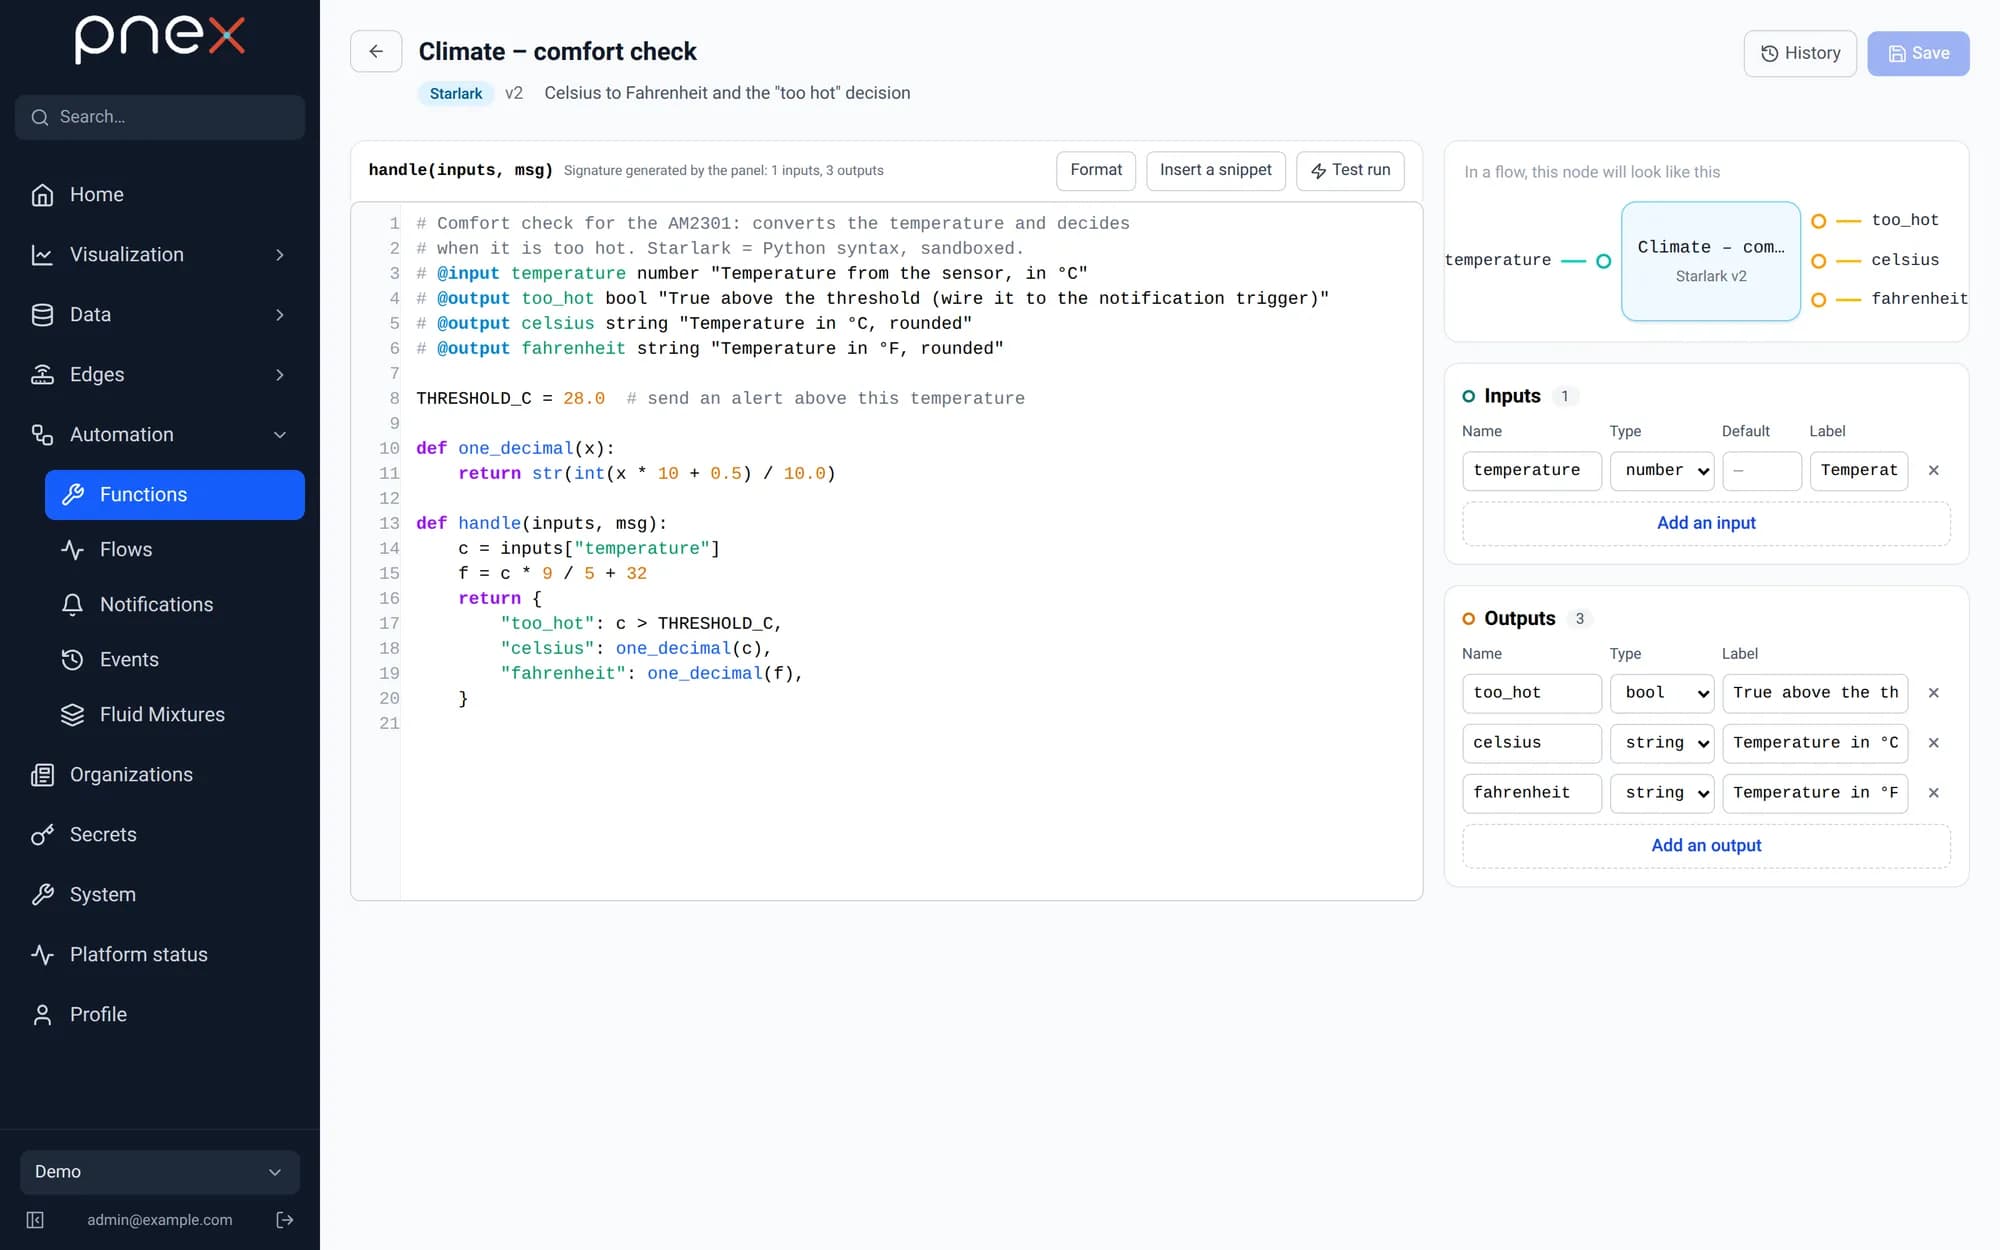Click the sidebar collapse icon
Screen dimensions: 2000x1250
tap(35, 1220)
